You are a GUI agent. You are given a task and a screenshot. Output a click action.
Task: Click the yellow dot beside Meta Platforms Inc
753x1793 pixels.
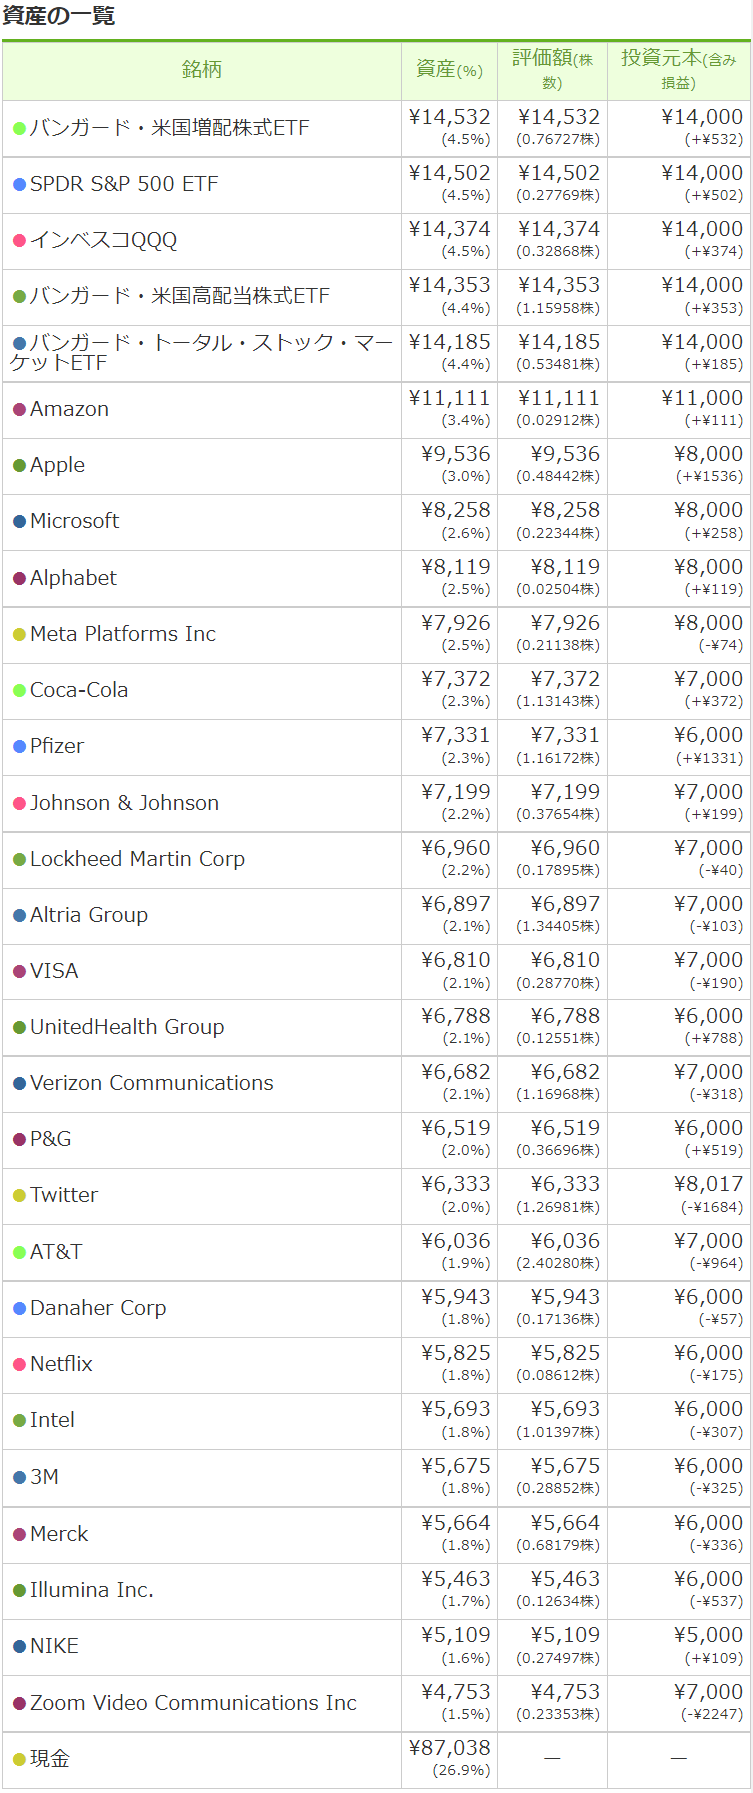tap(19, 635)
